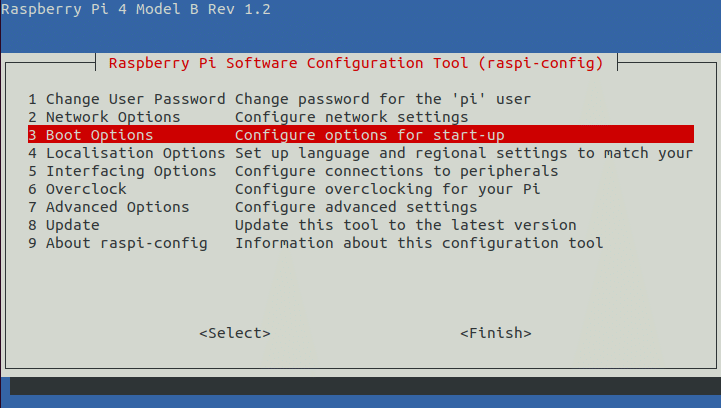Choose the Update menu item
The height and width of the screenshot is (408, 721).
pyautogui.click(x=64, y=225)
